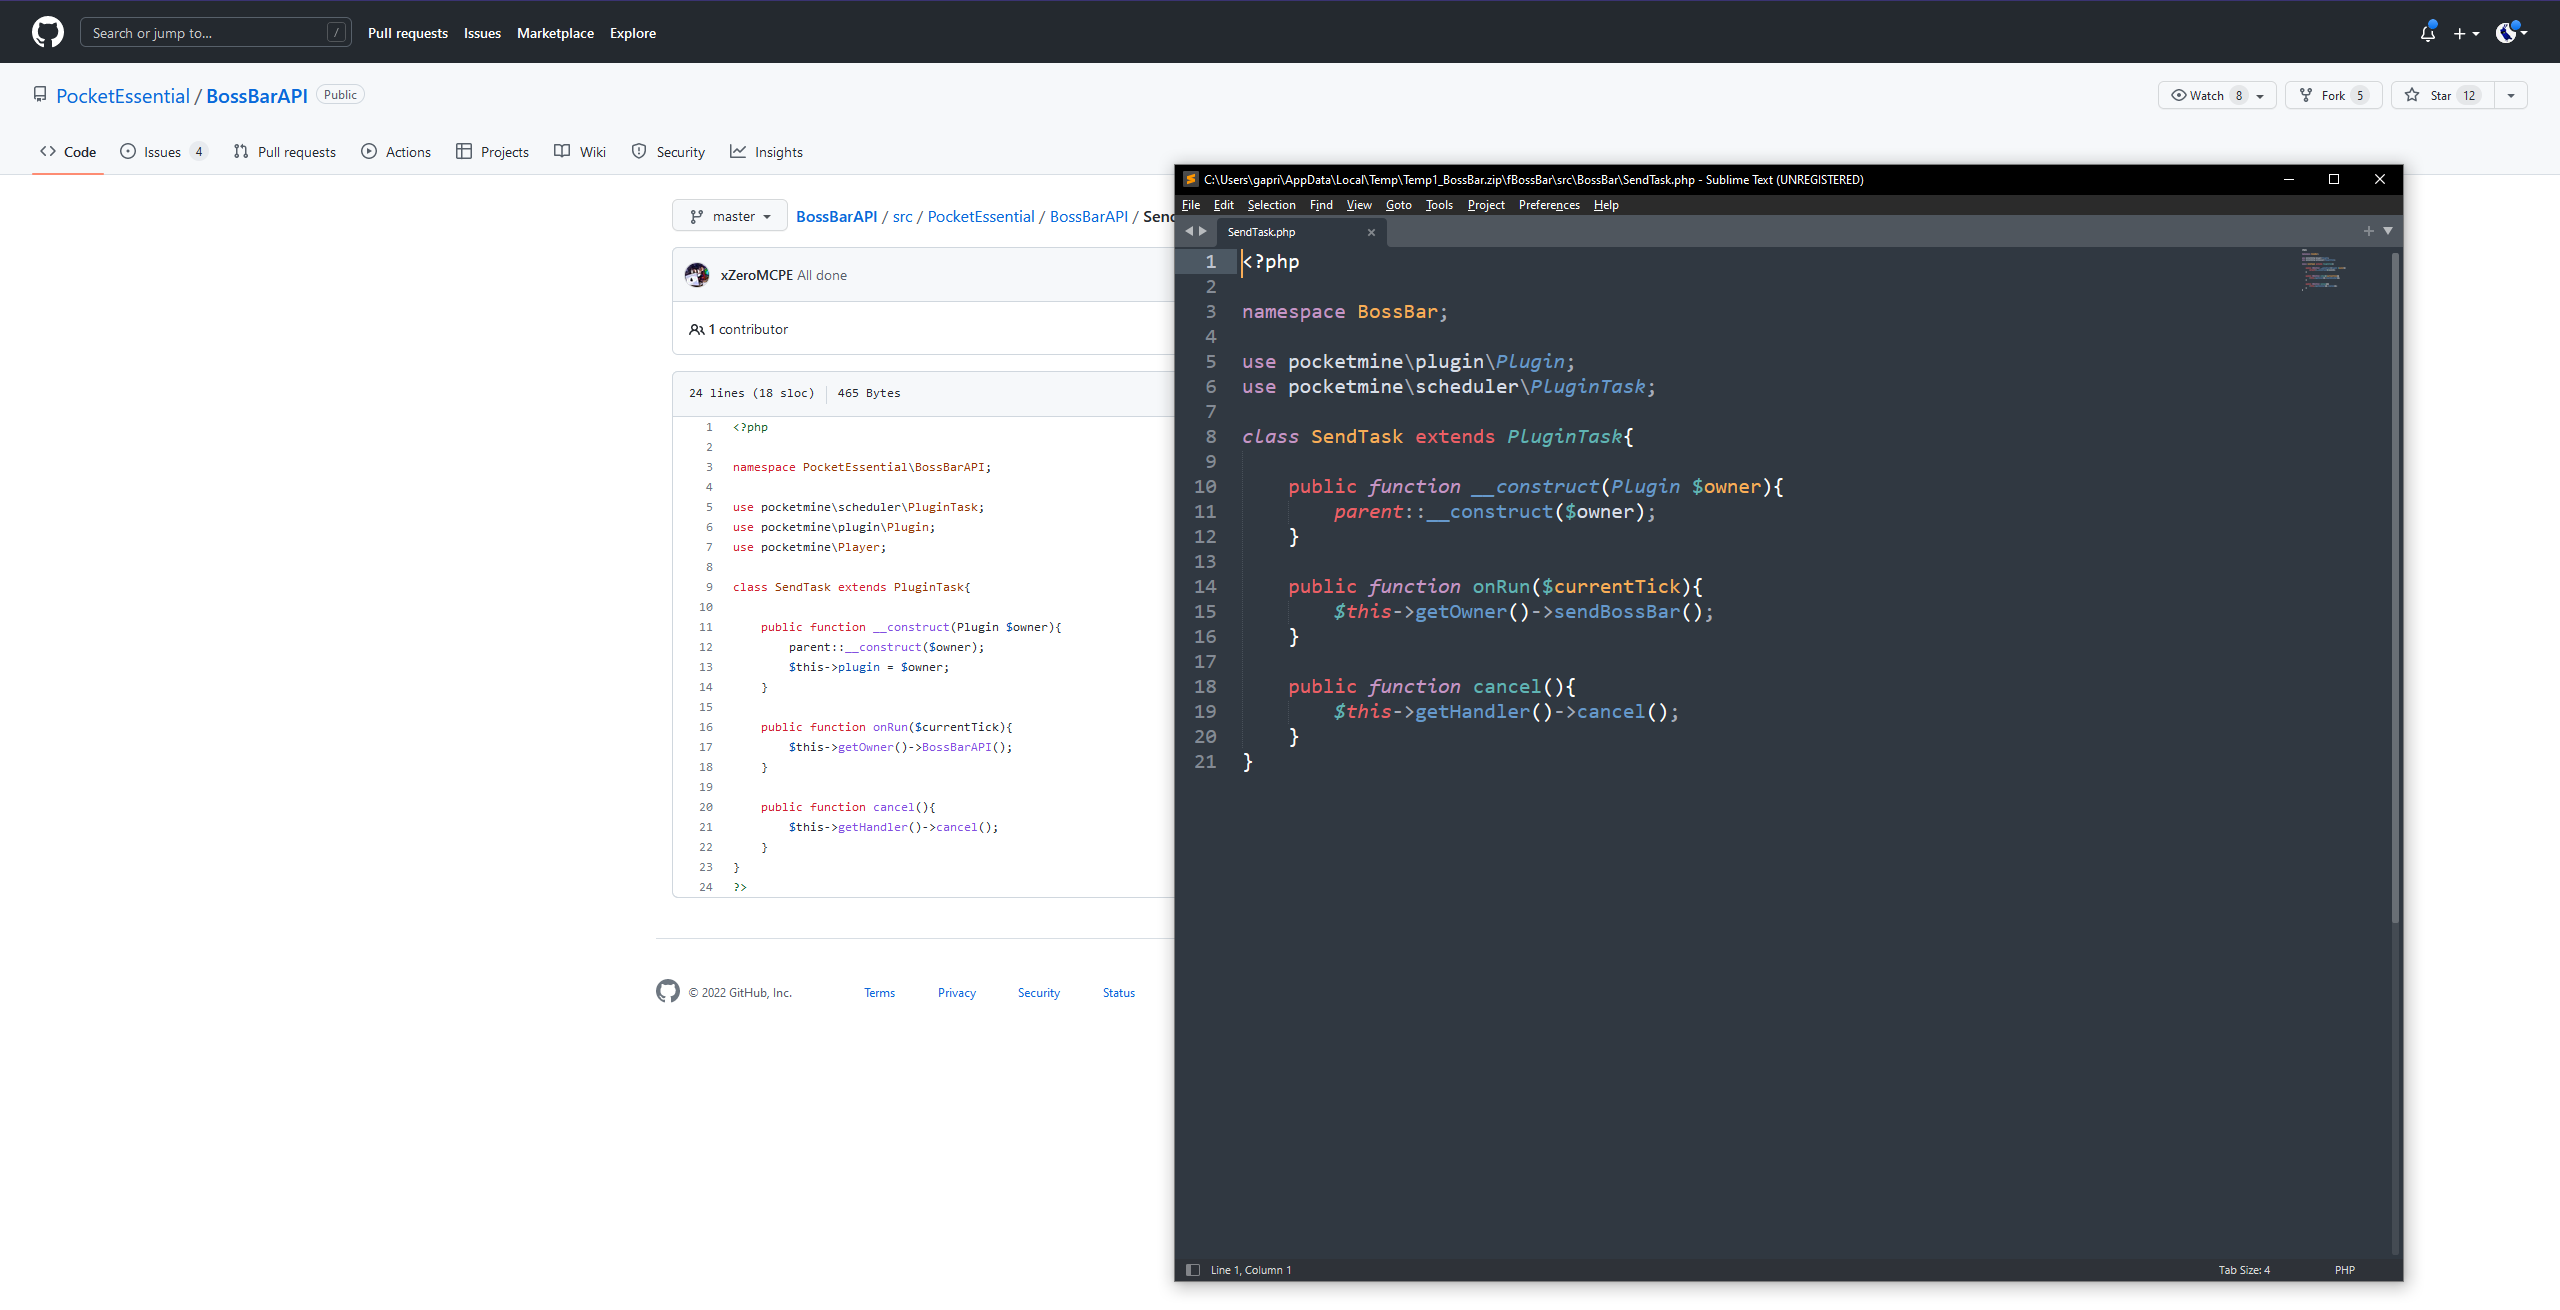Expand the master branch dropdown
Viewport: 2560px width, 1310px height.
point(731,216)
